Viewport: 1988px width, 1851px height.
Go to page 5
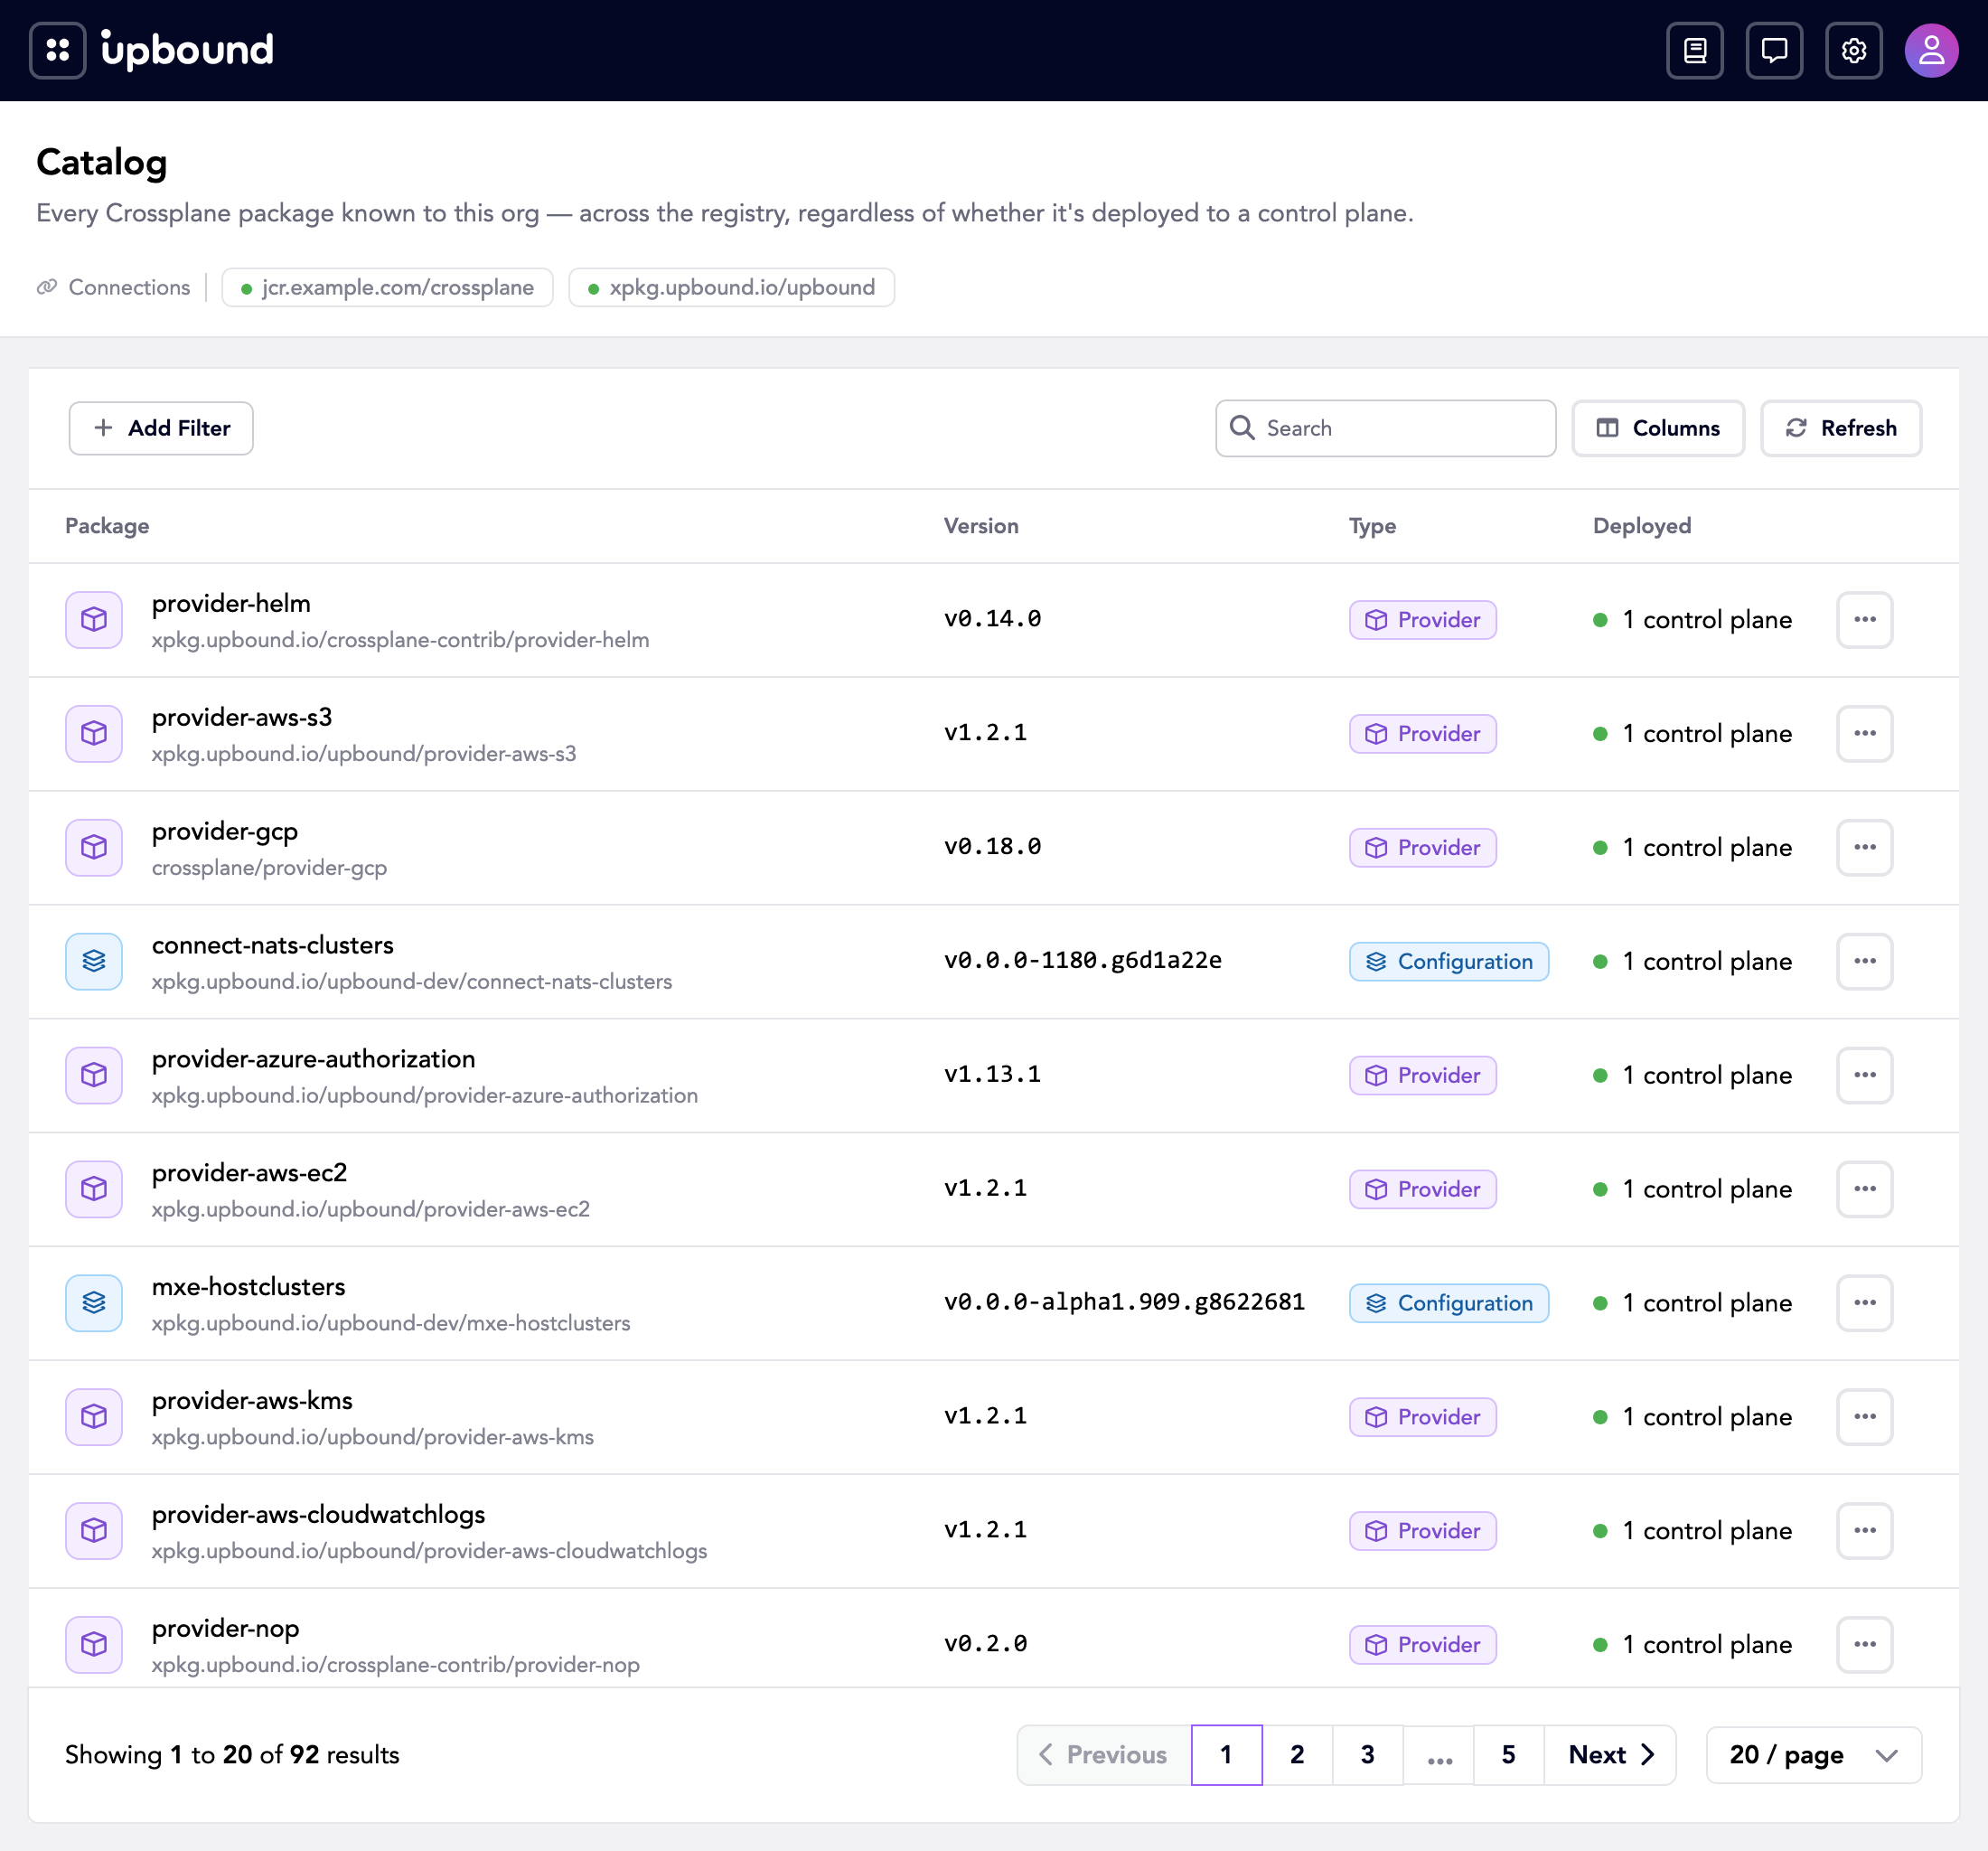tap(1509, 1755)
